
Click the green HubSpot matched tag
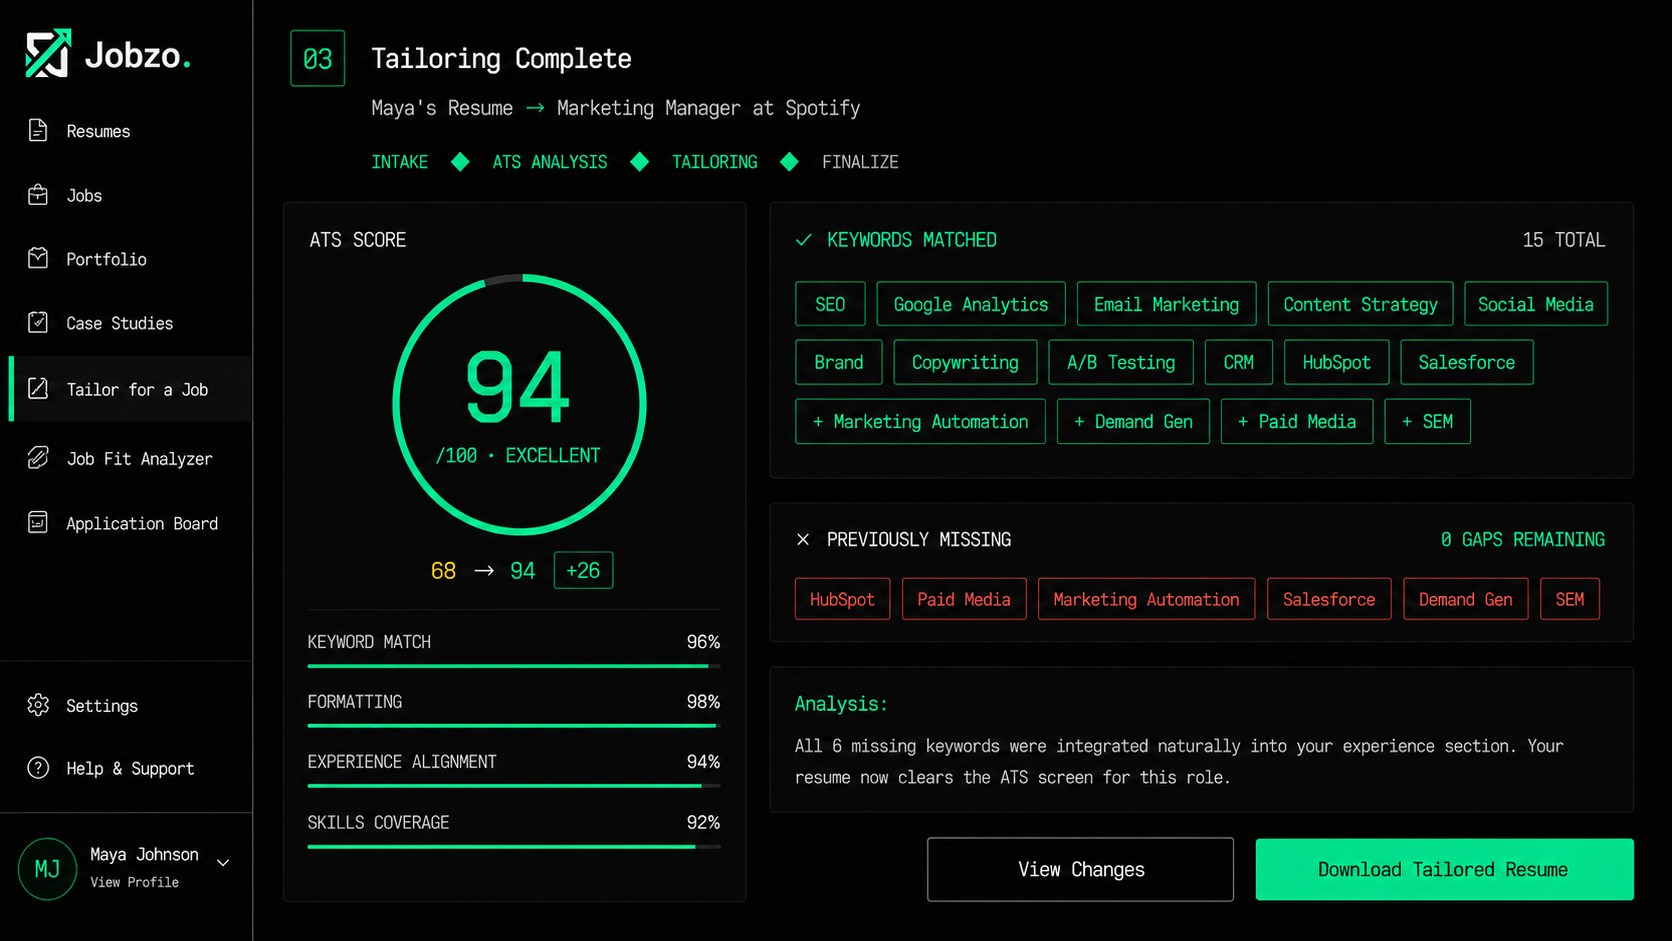pos(1336,362)
